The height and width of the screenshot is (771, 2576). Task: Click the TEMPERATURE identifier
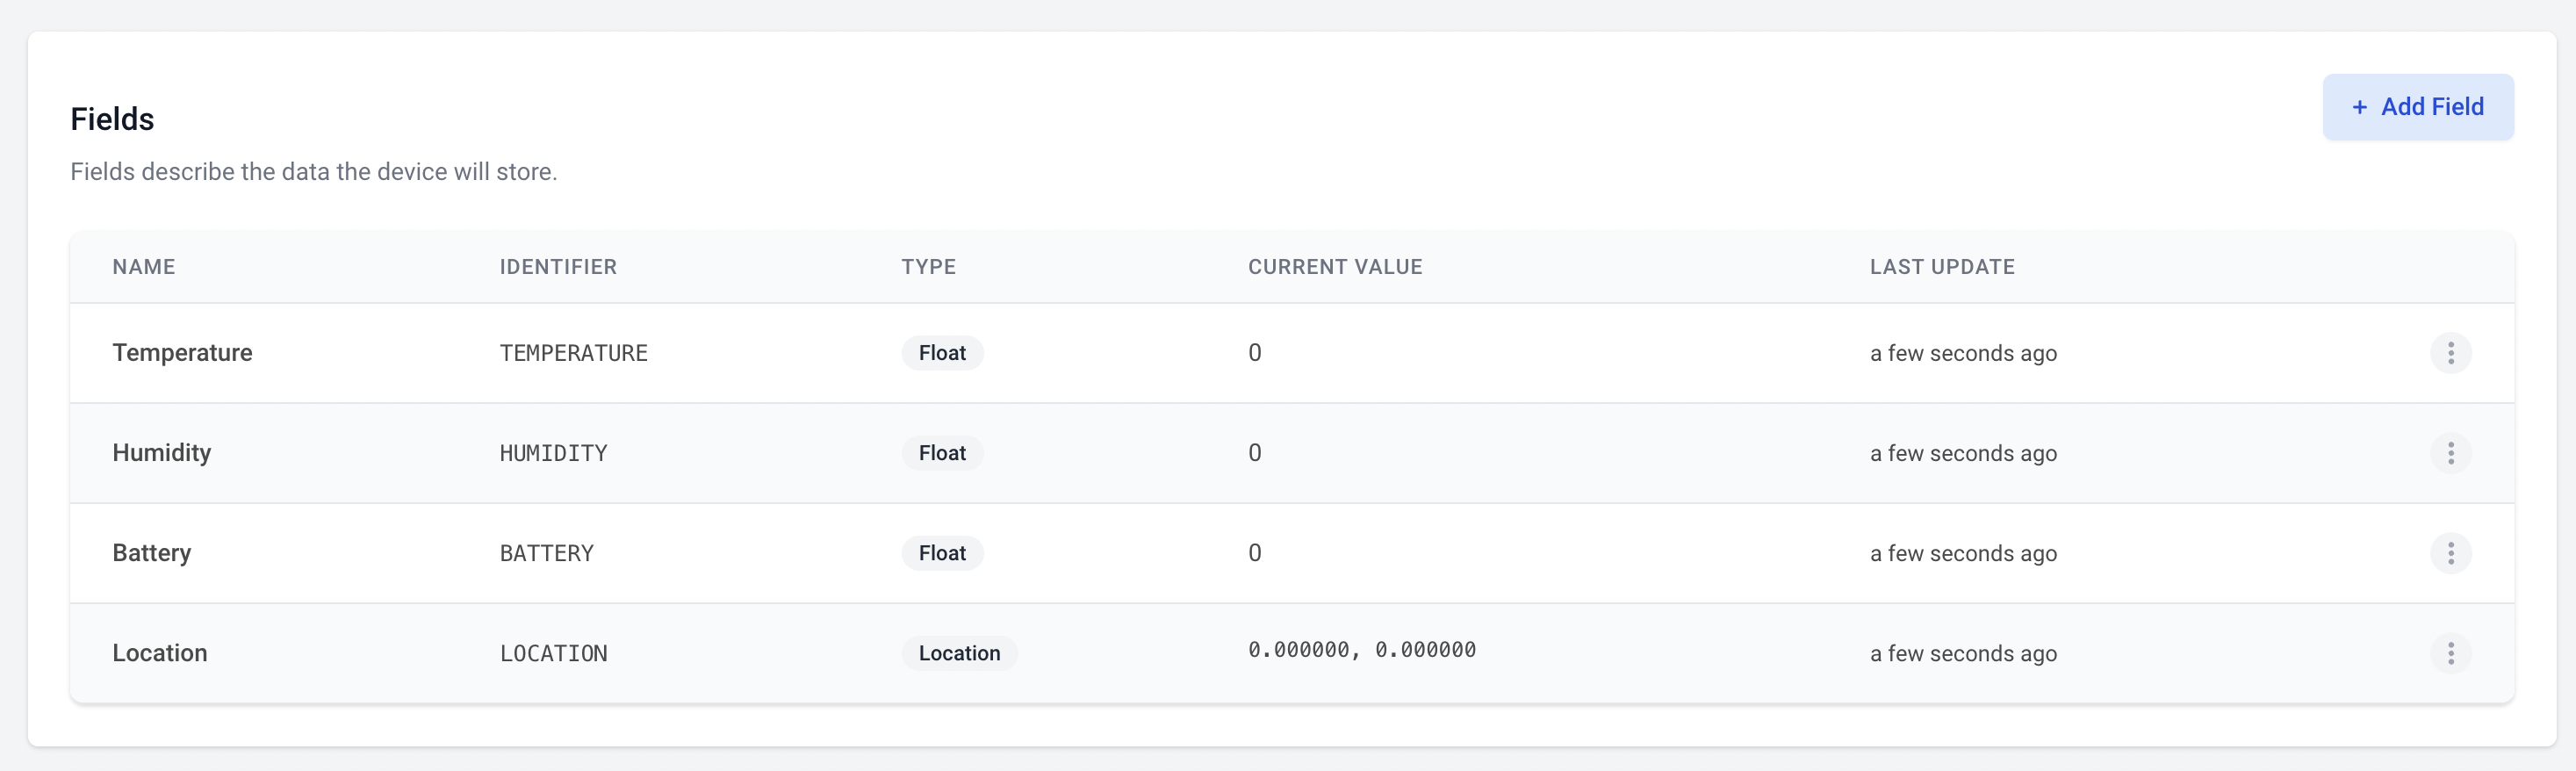coord(573,353)
